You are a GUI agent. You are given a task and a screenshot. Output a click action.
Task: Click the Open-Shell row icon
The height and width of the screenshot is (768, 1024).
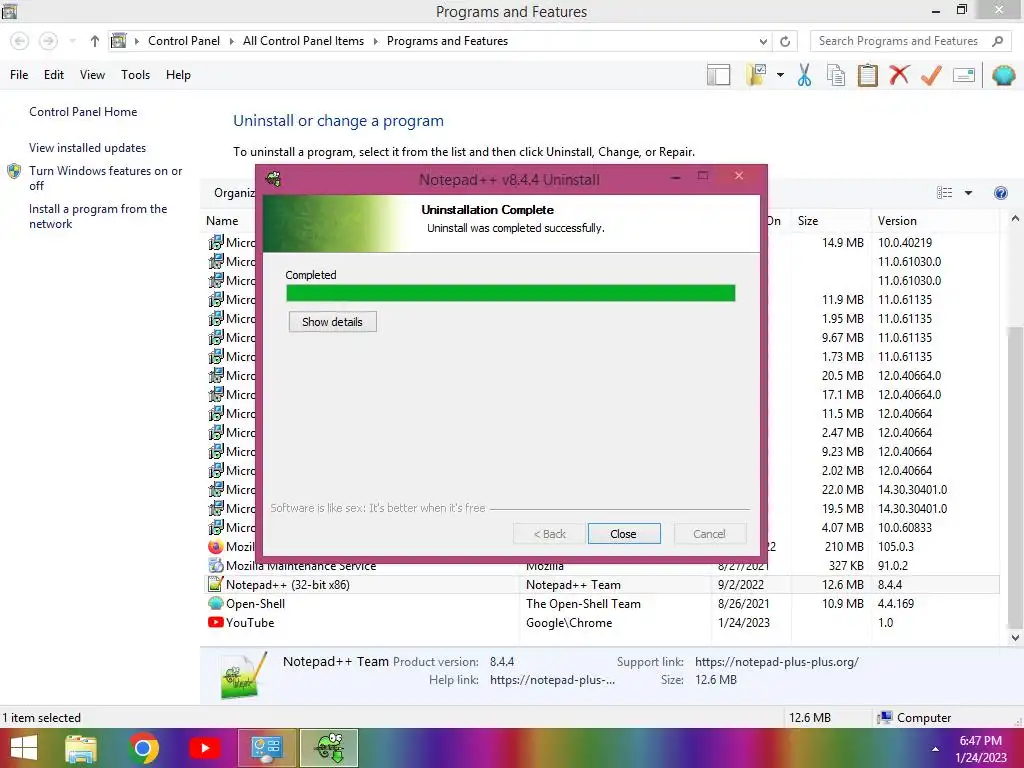coord(216,603)
